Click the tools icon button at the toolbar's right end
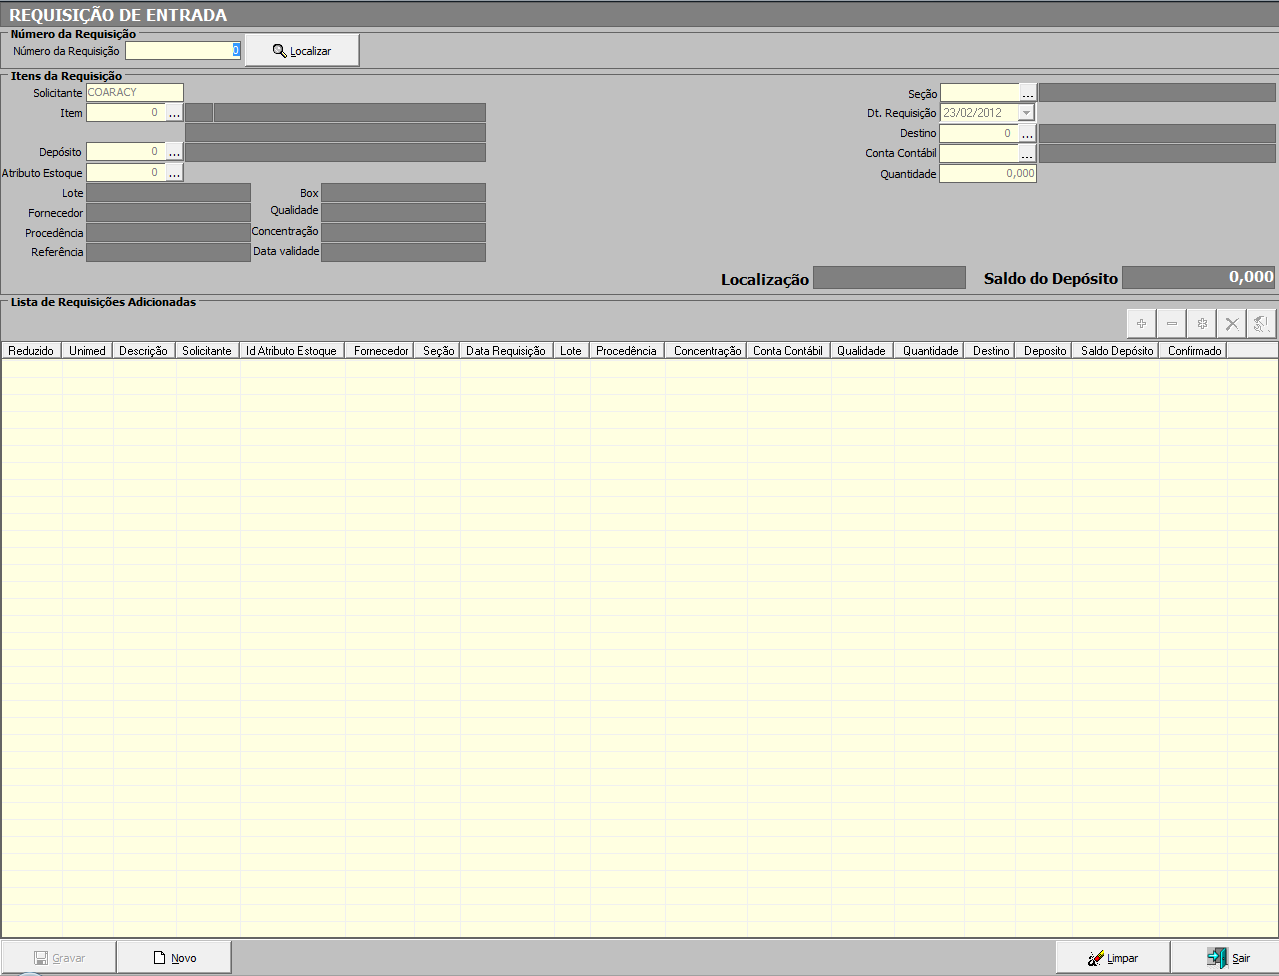1279x976 pixels. [1262, 324]
